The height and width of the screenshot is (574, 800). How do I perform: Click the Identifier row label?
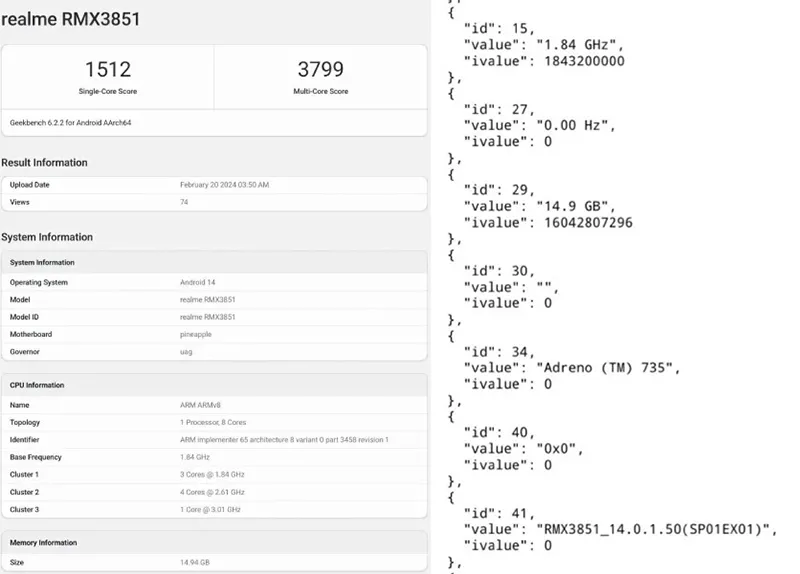pos(24,440)
